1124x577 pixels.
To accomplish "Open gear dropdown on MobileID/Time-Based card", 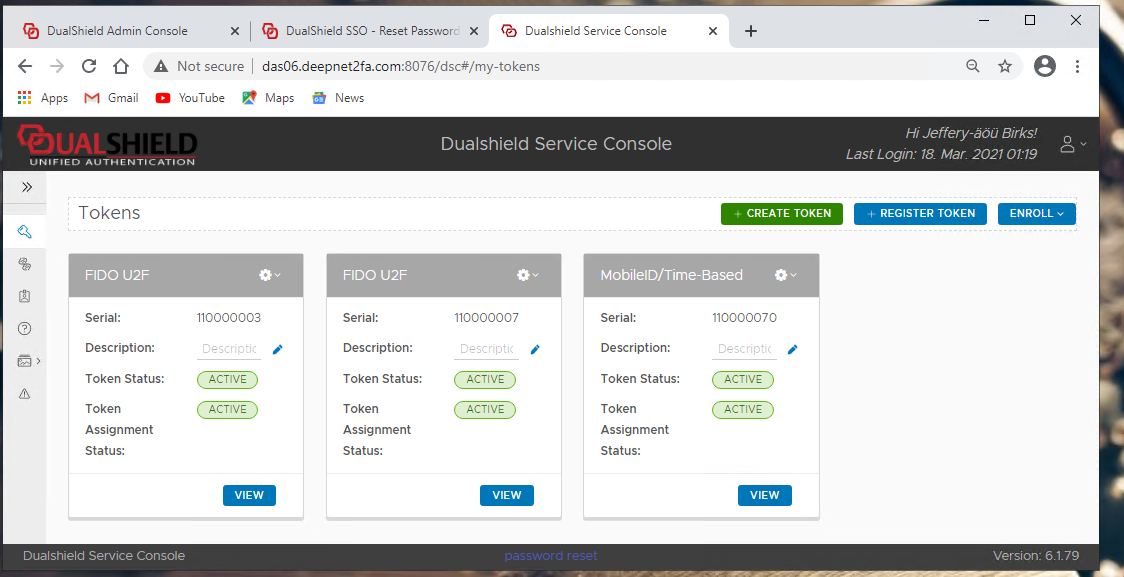I will [x=785, y=275].
